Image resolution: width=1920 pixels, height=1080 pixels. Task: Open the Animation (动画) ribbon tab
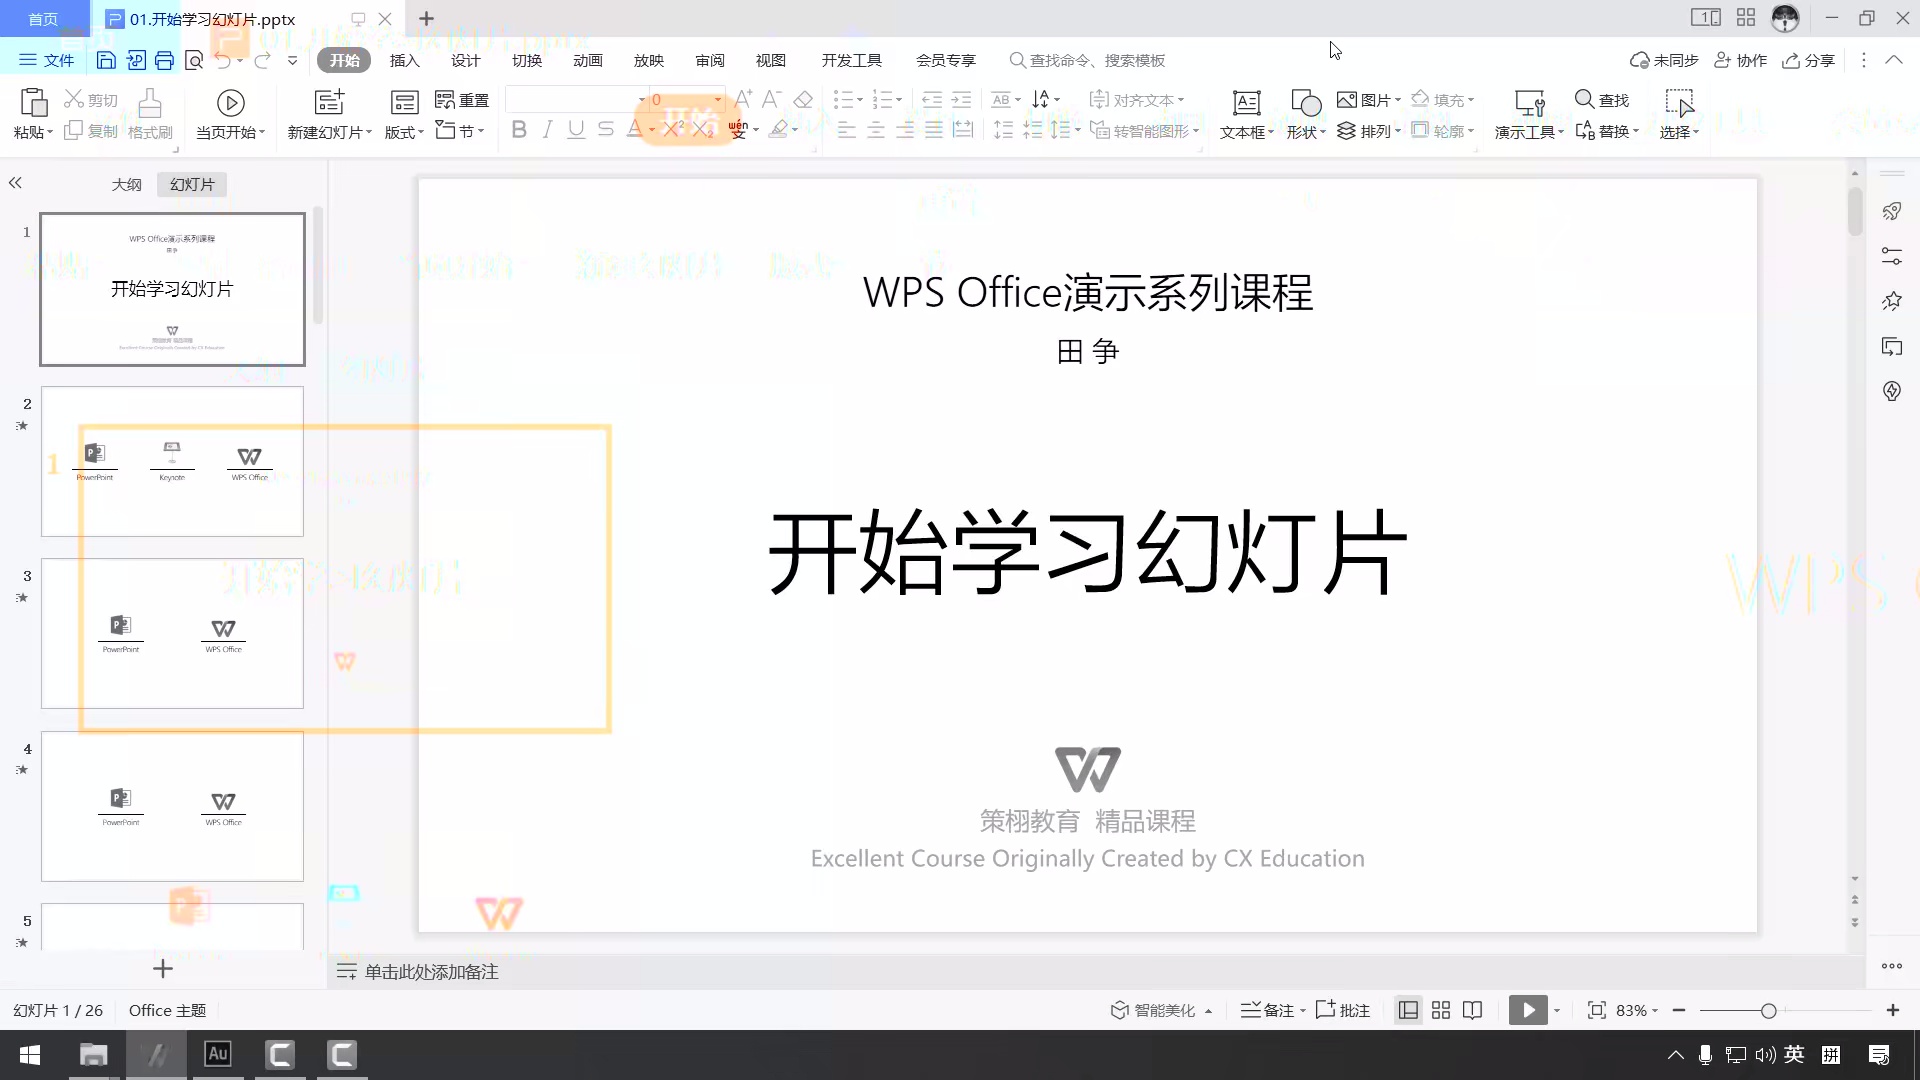pos(588,61)
